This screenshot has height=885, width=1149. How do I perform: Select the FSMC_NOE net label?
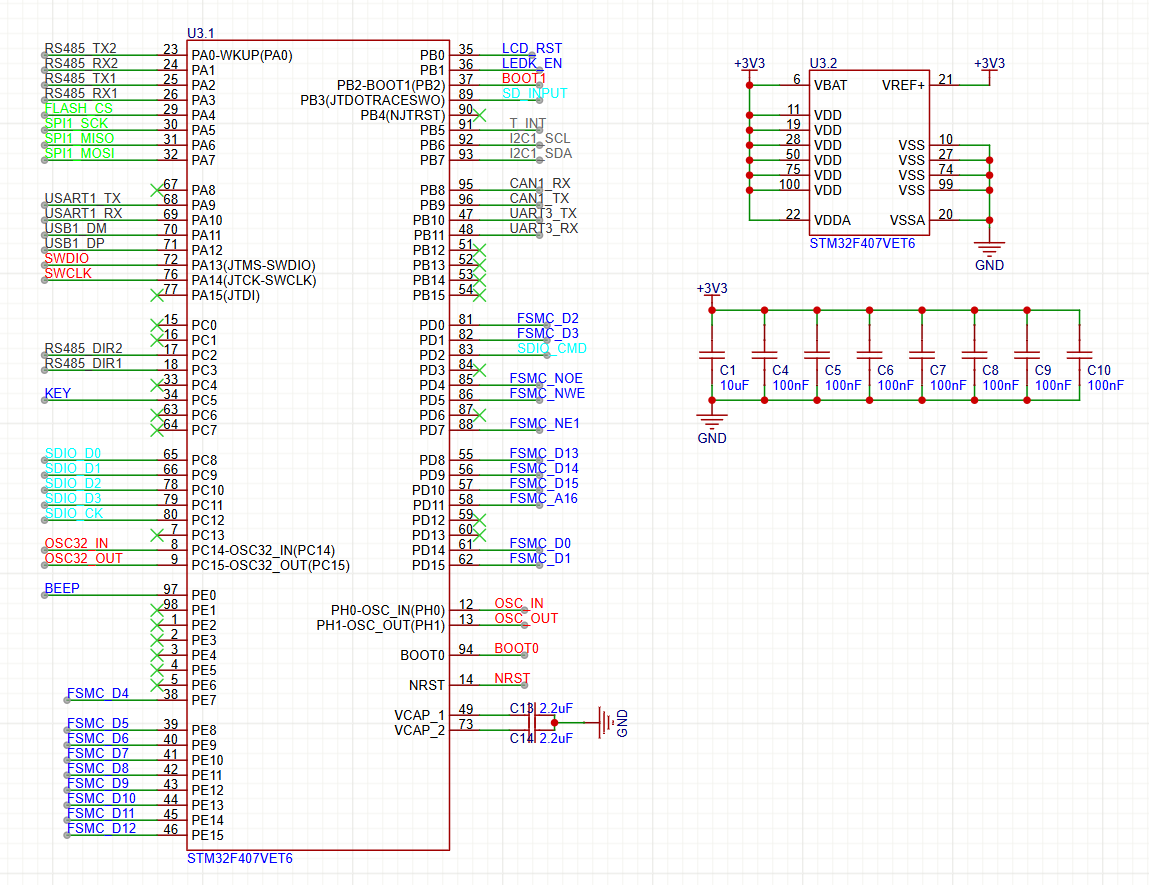point(546,379)
